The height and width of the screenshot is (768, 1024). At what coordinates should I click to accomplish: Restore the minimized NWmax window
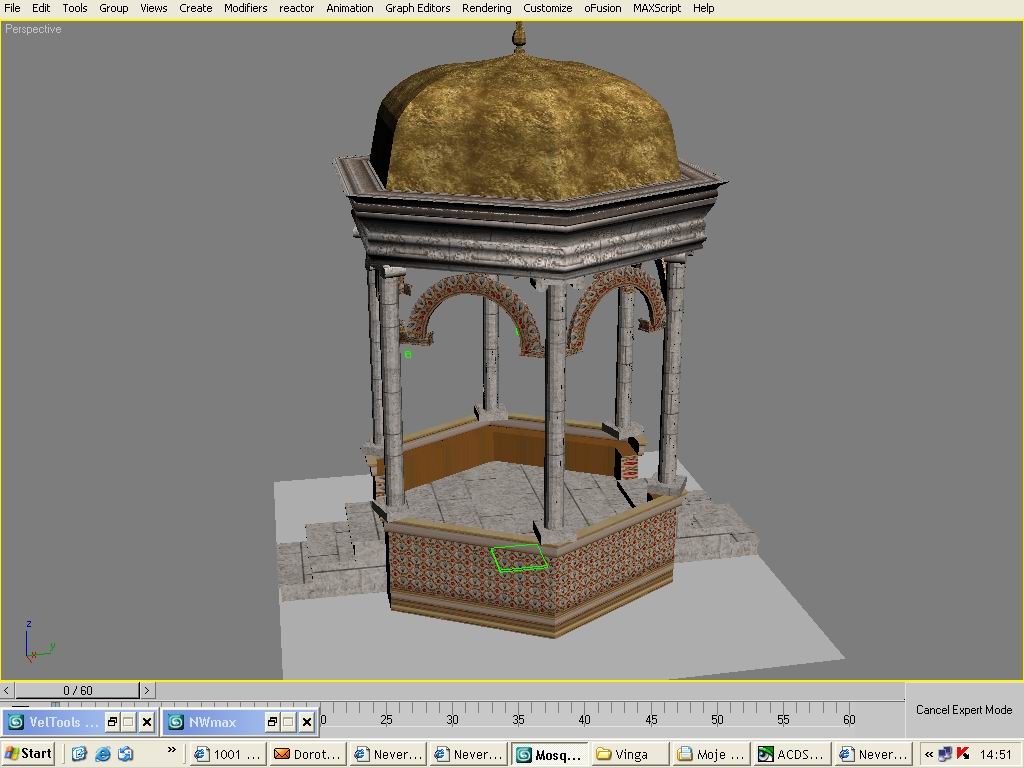coord(272,722)
